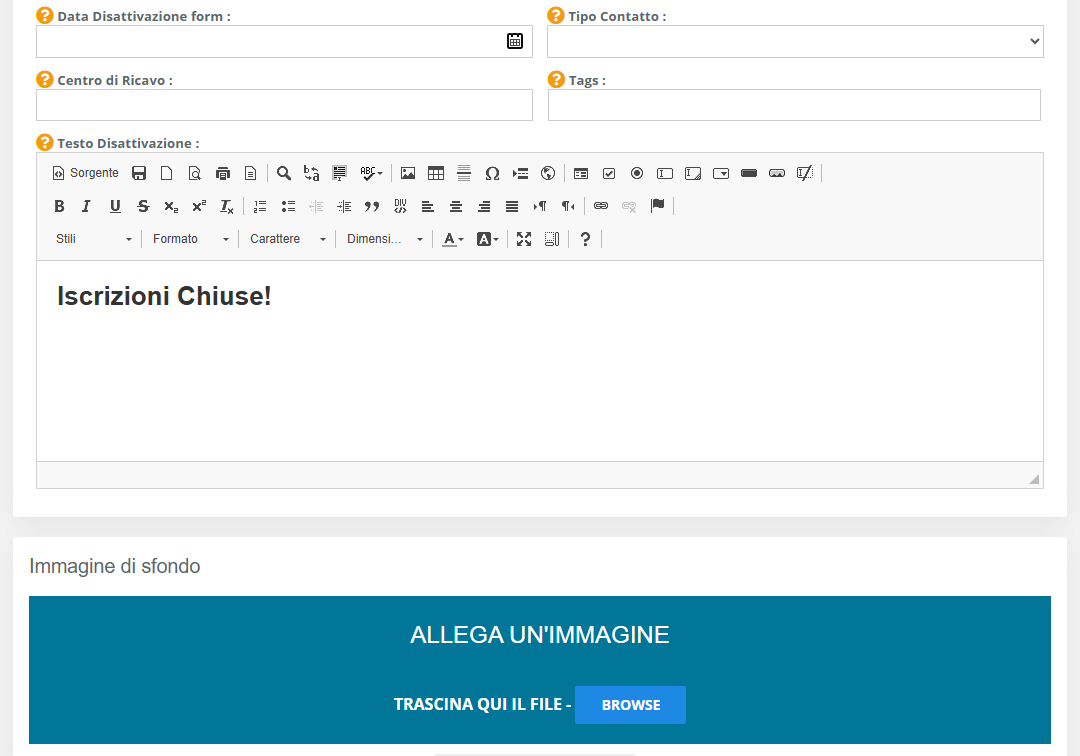Screen dimensions: 1080x756
Task: Insert a checkbox form field from the toolbar
Action: tap(608, 172)
